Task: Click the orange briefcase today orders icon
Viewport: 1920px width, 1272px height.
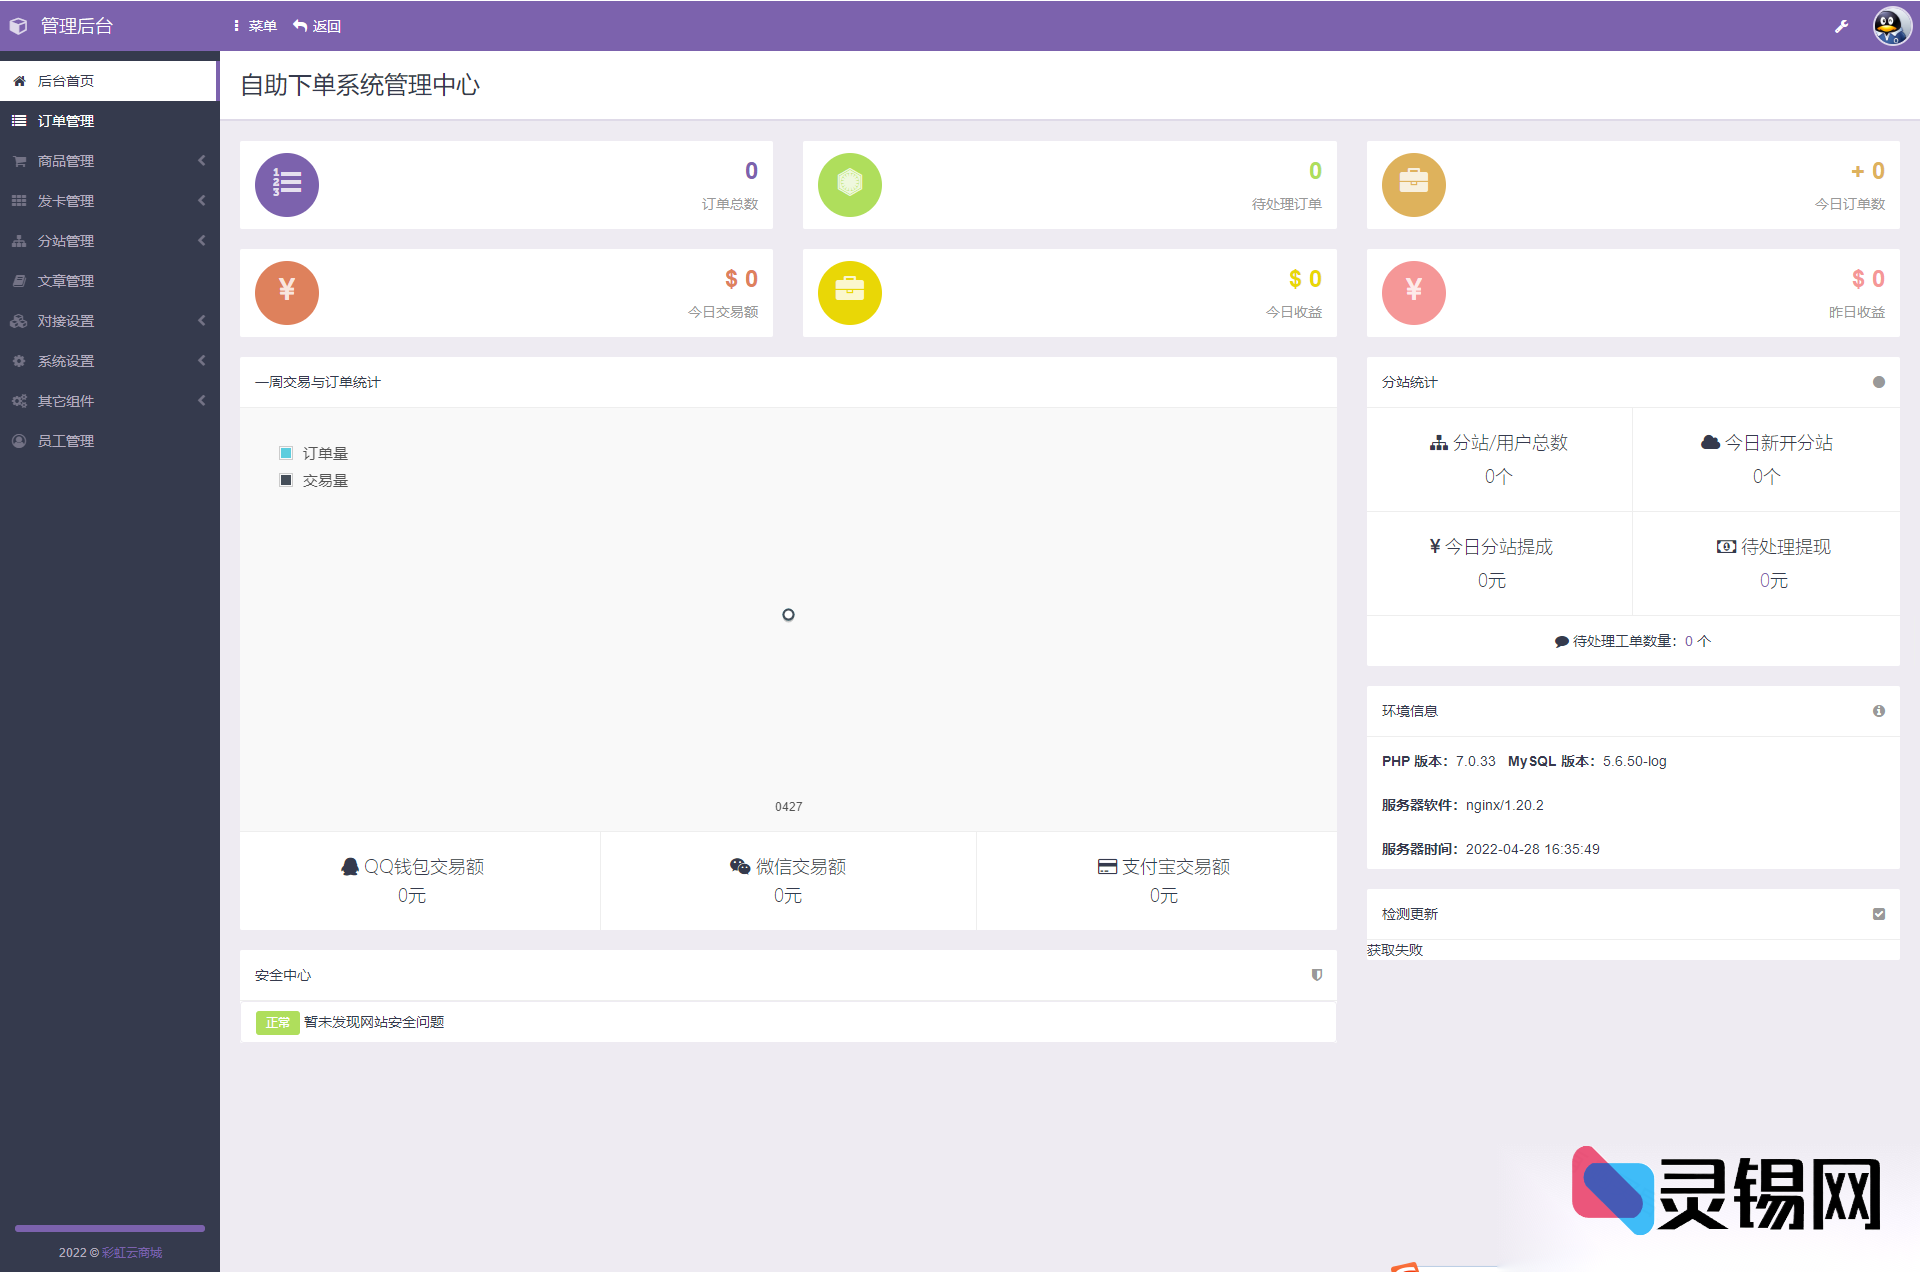Action: pyautogui.click(x=1413, y=185)
